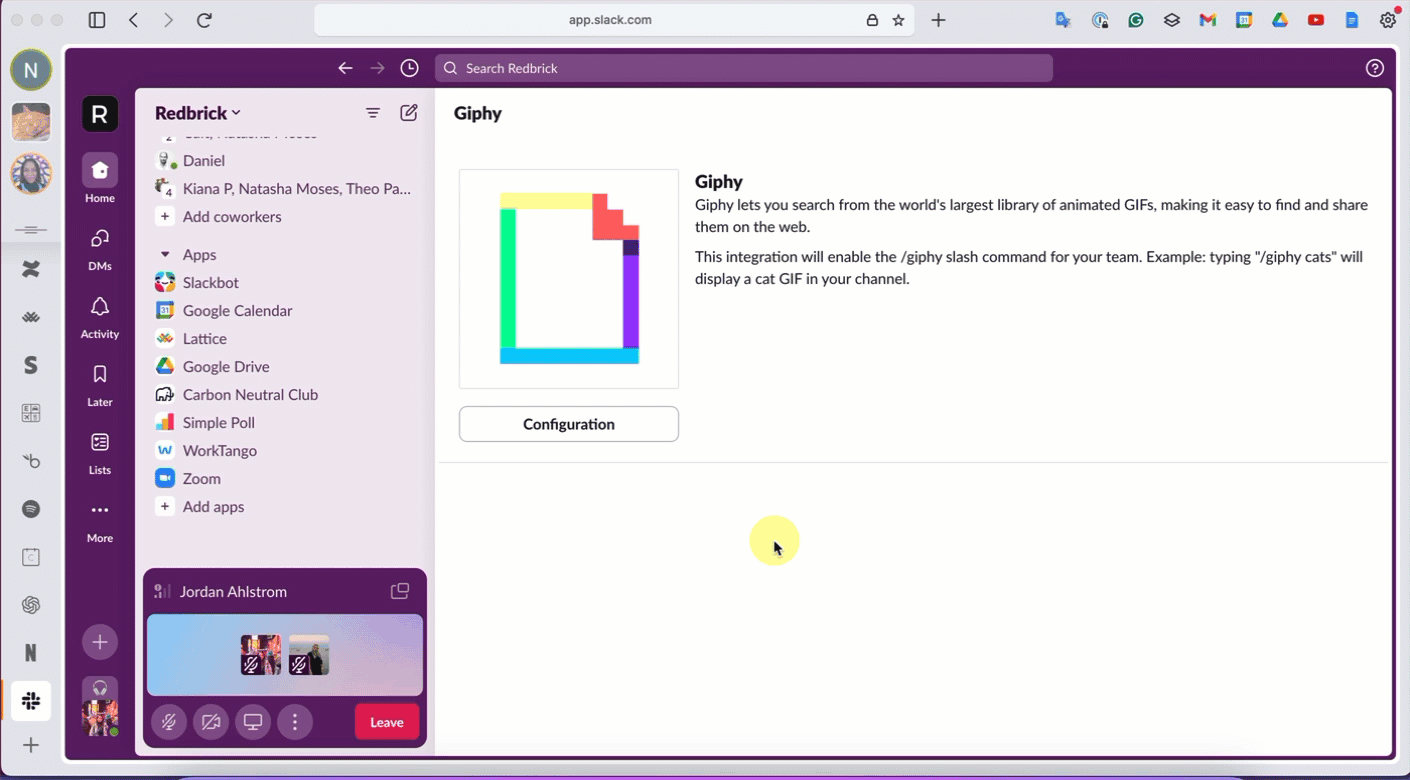Open the Slack history clock
This screenshot has width=1410, height=780.
(x=410, y=68)
